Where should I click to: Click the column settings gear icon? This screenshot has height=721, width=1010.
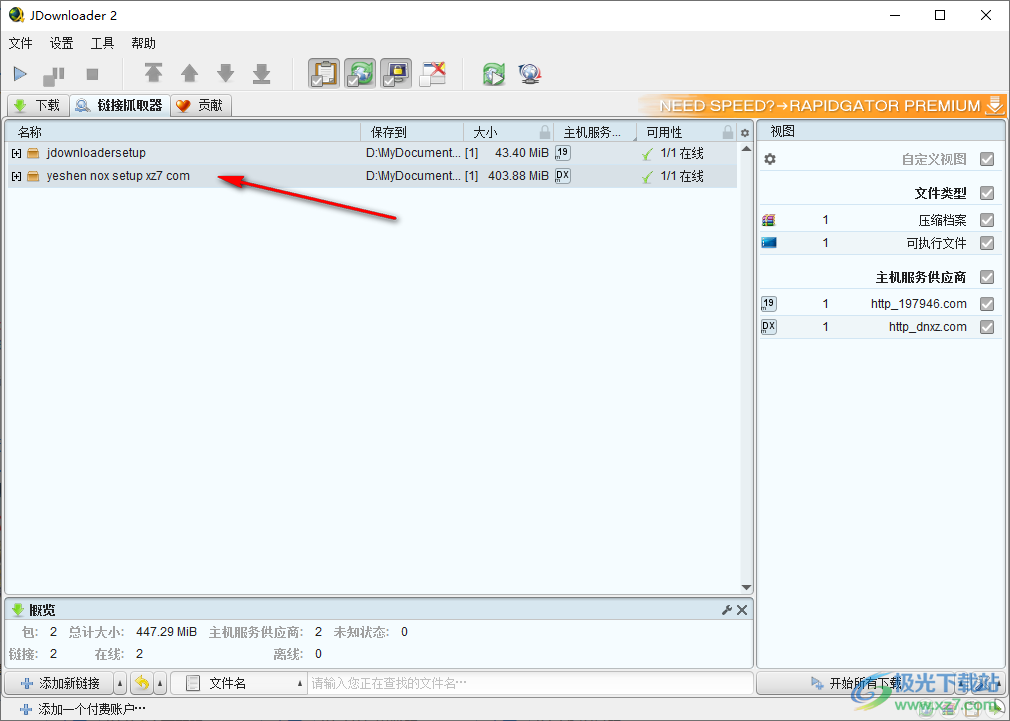click(745, 133)
